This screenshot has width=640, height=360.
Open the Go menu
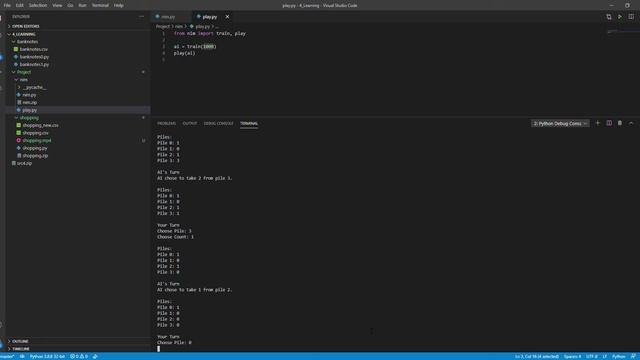pos(70,5)
